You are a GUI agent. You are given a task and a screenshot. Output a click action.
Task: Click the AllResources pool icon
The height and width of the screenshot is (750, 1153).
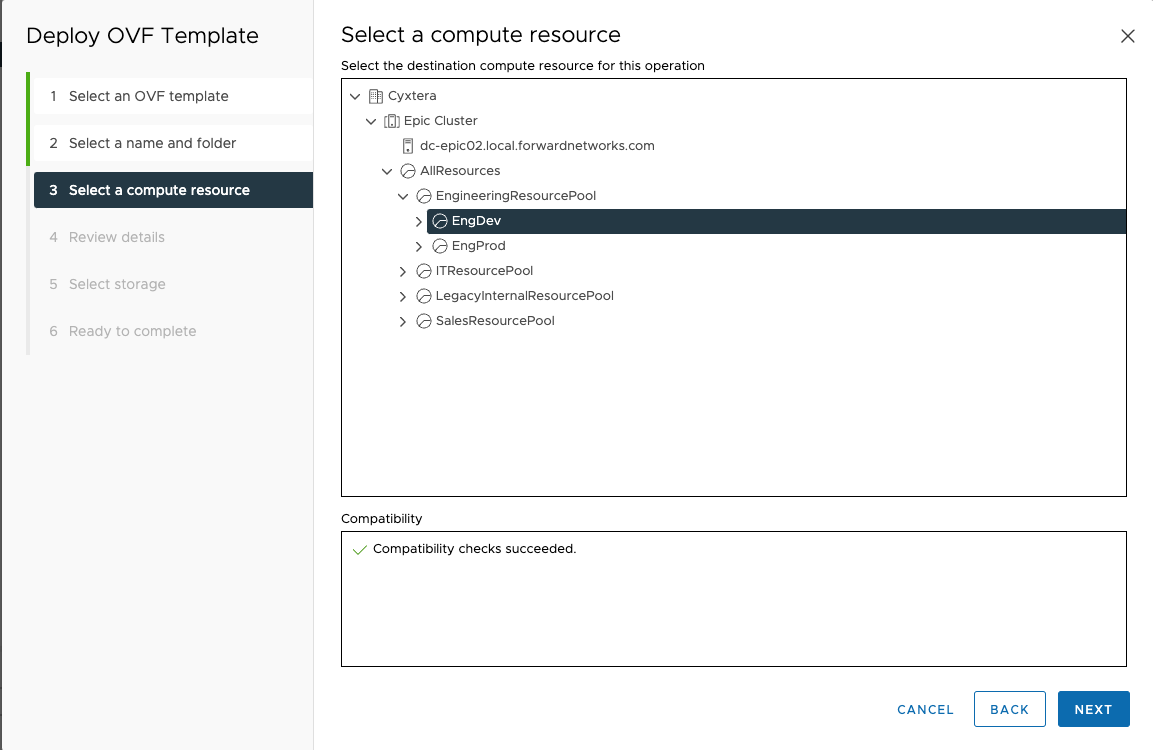[x=408, y=171]
